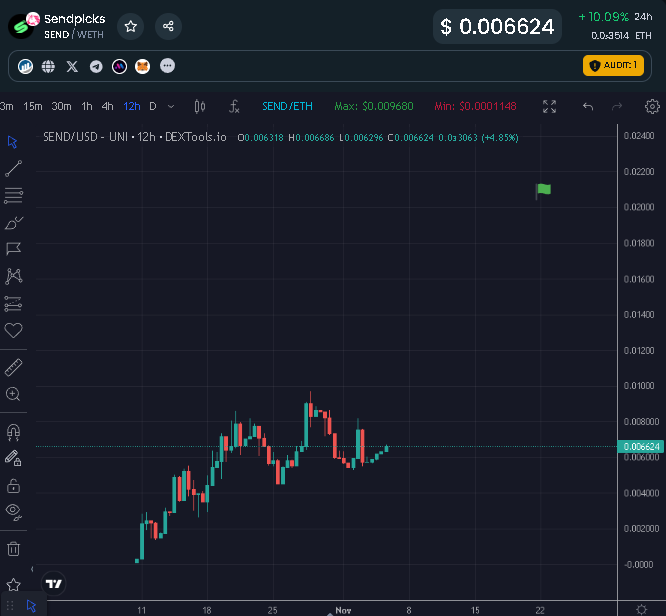Select the trend line tool

click(x=13, y=169)
